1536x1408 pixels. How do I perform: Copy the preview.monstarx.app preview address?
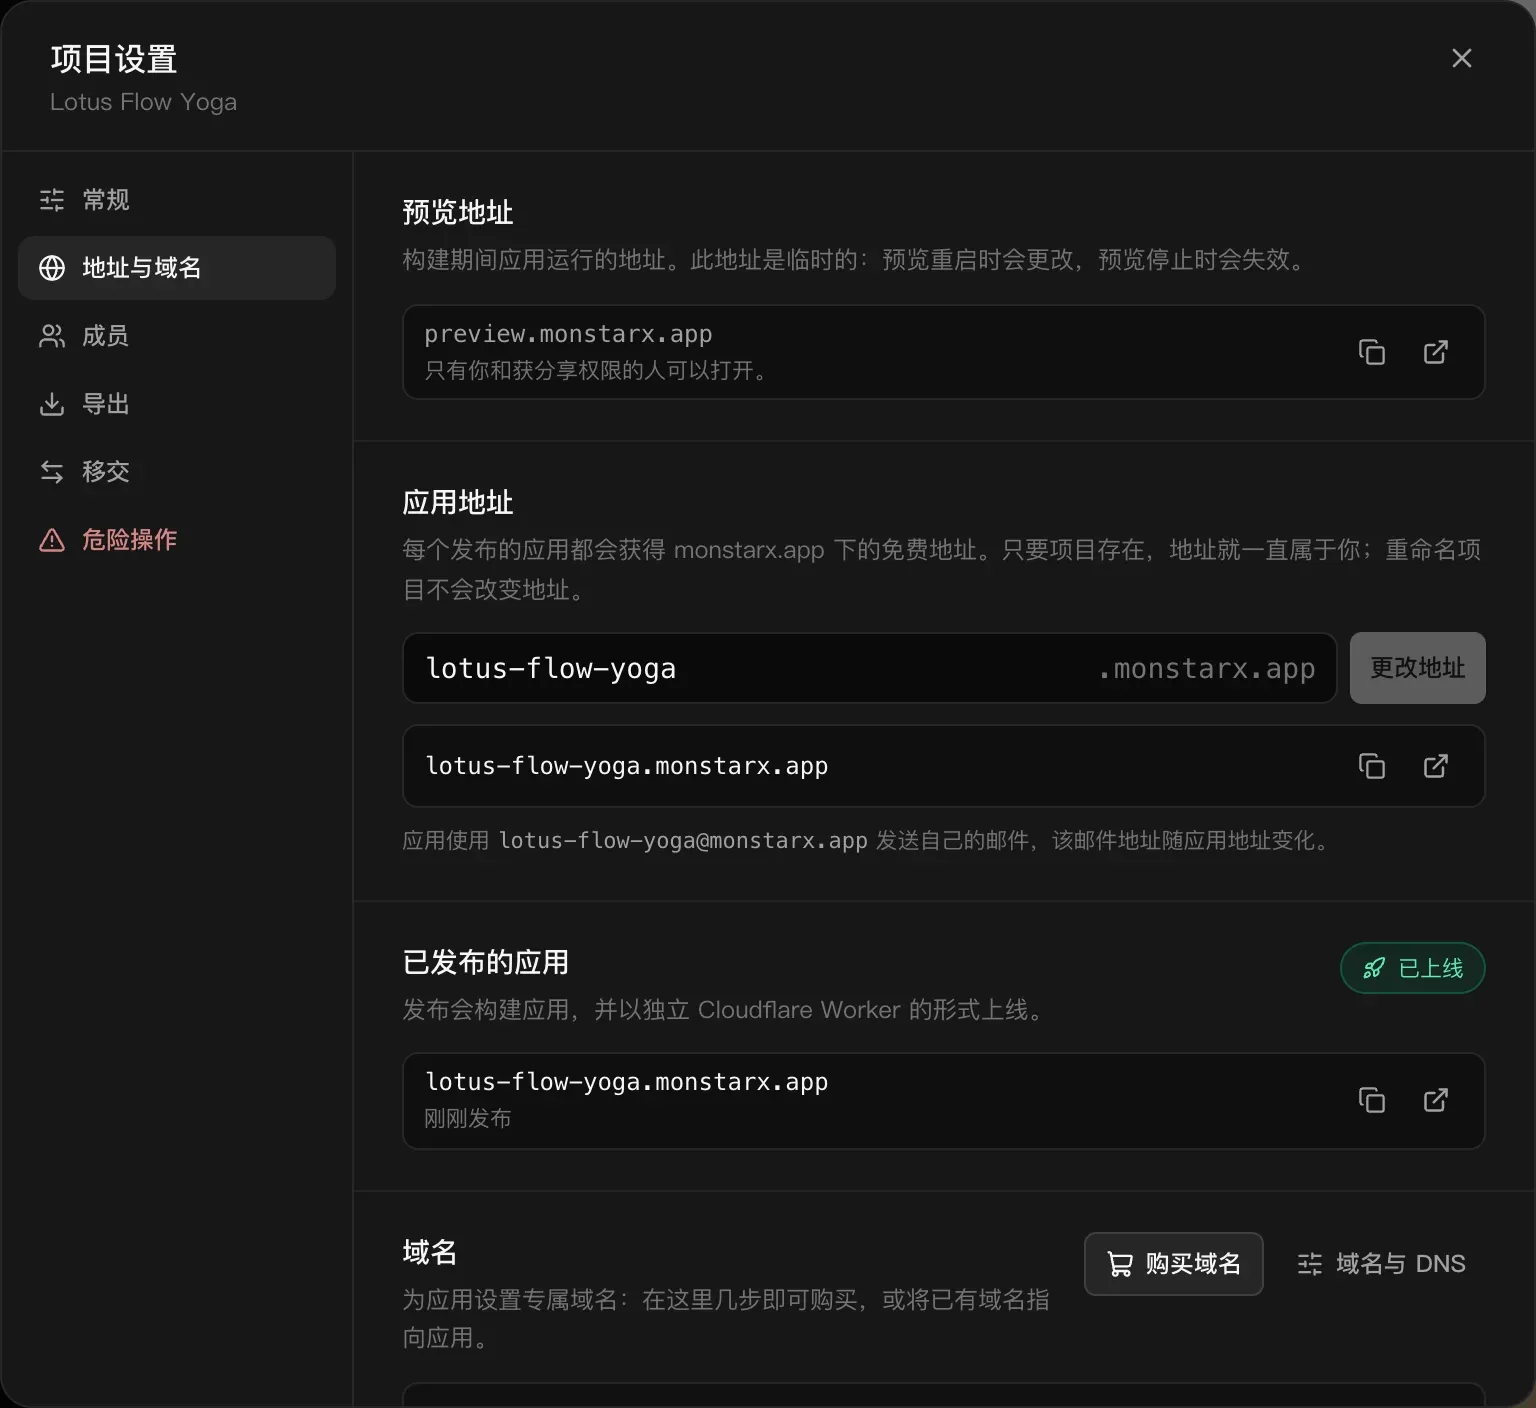1372,352
